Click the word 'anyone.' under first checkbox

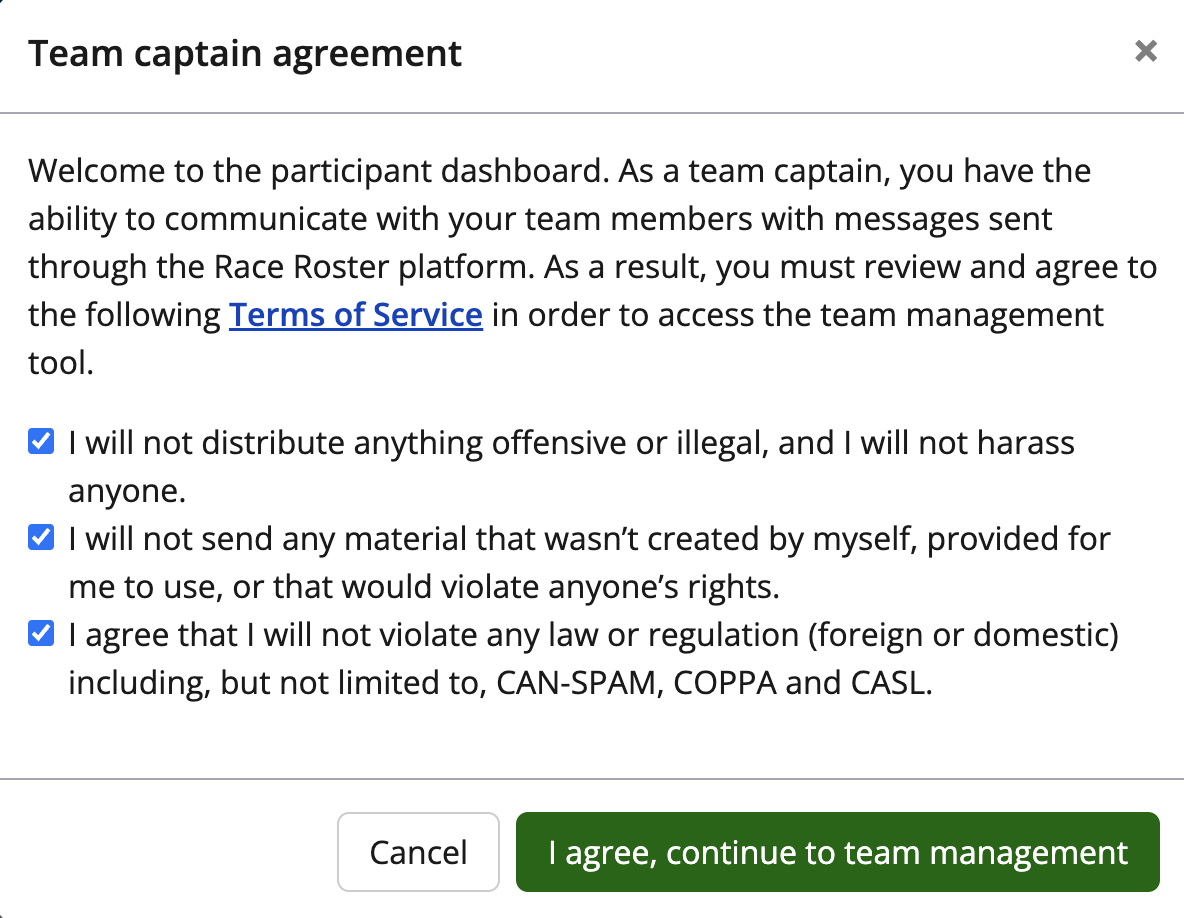[x=127, y=490]
